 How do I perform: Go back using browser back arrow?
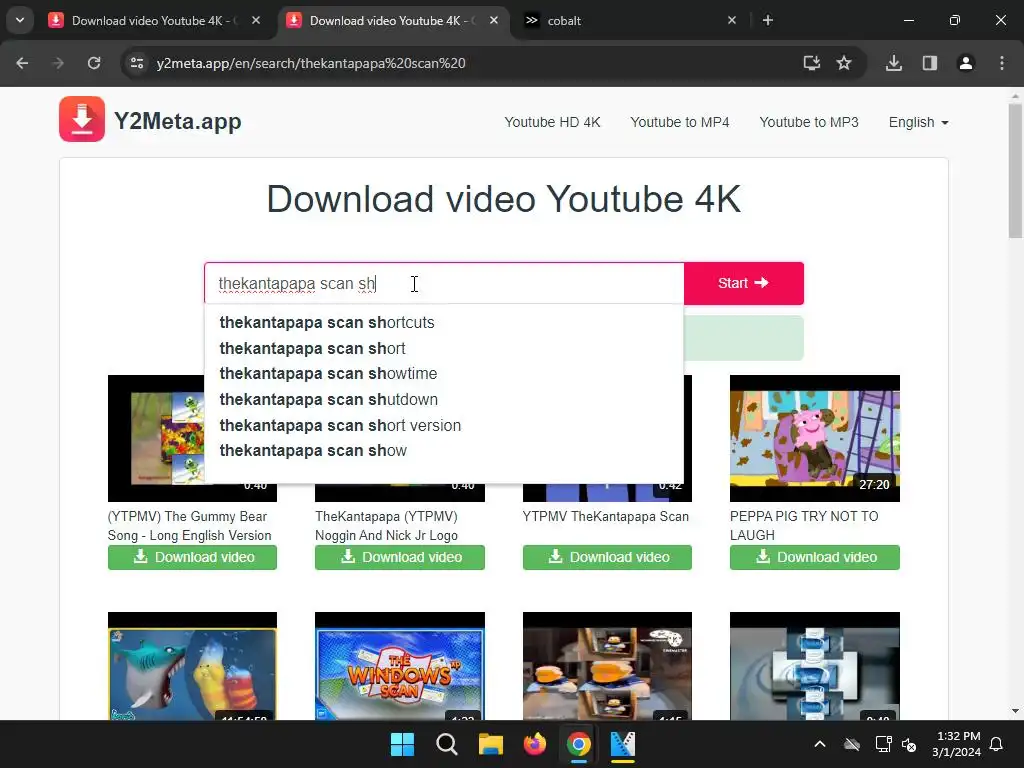[22, 63]
